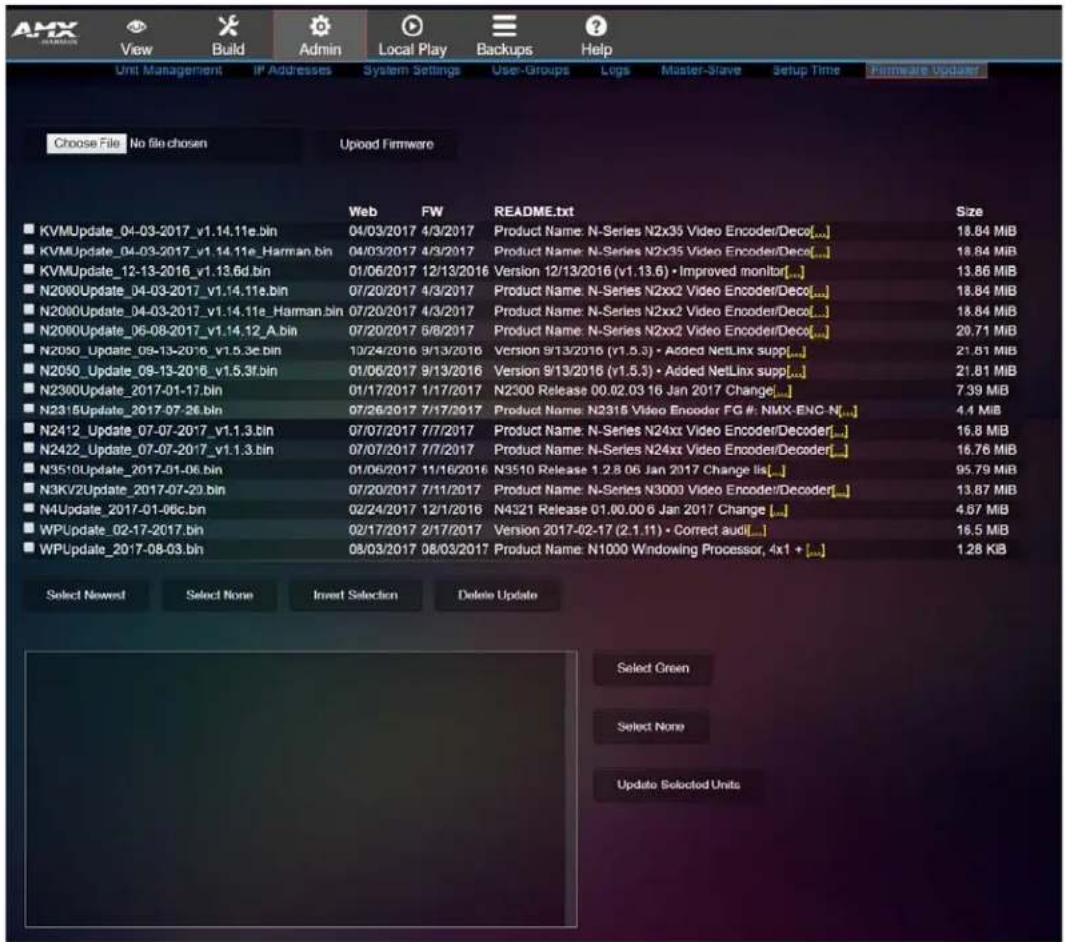This screenshot has width=1065, height=942.
Task: Check the N4Update_2017-01-06c.bin checkbox
Action: [29, 508]
